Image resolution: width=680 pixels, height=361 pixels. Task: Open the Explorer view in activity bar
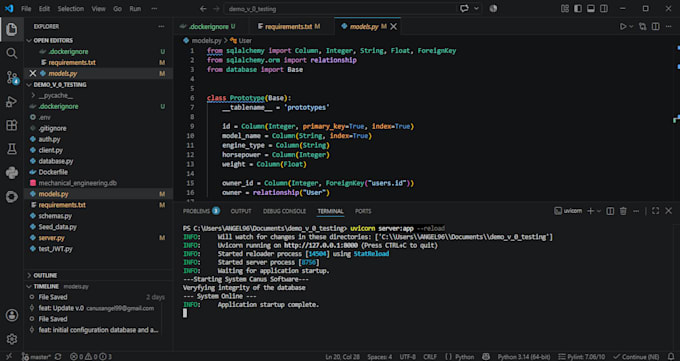[x=12, y=30]
